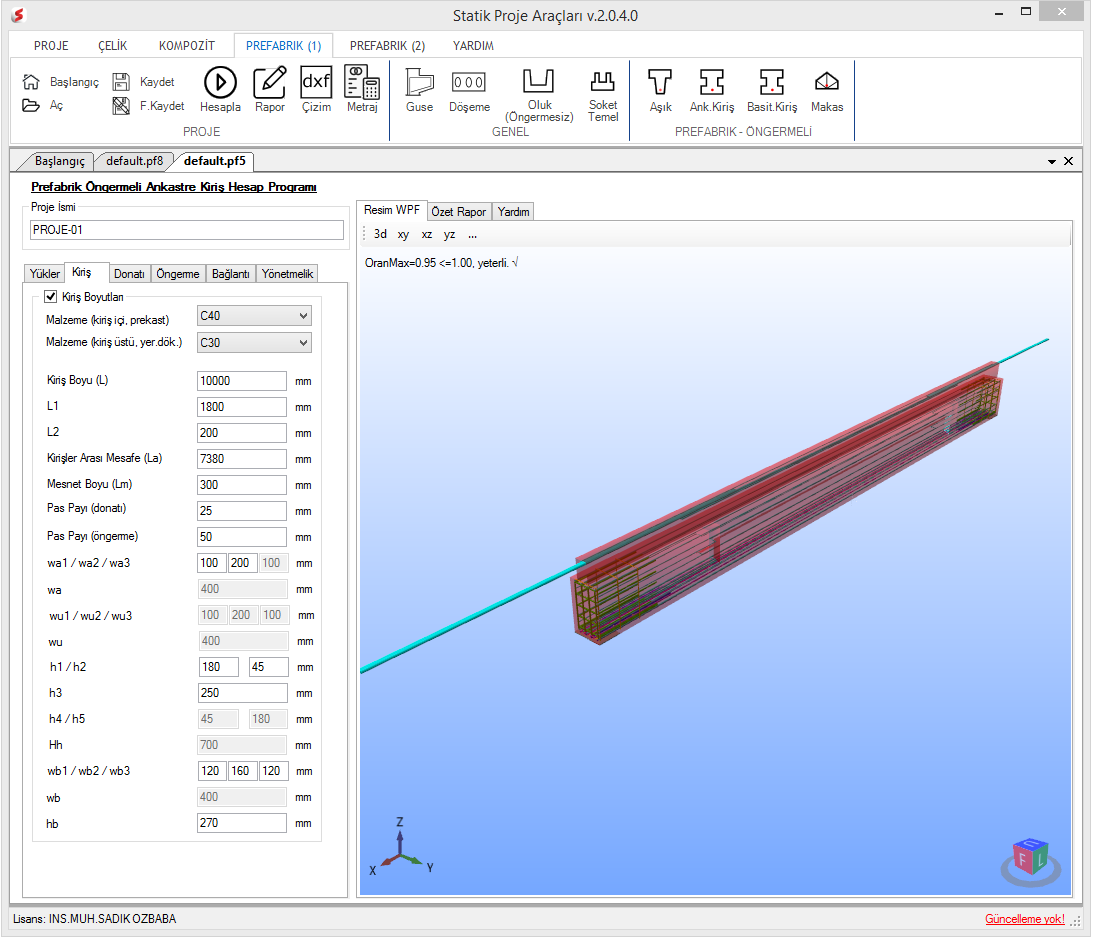Select the Aşık purlin icon
Viewport: 1093px width, 938px height.
660,82
